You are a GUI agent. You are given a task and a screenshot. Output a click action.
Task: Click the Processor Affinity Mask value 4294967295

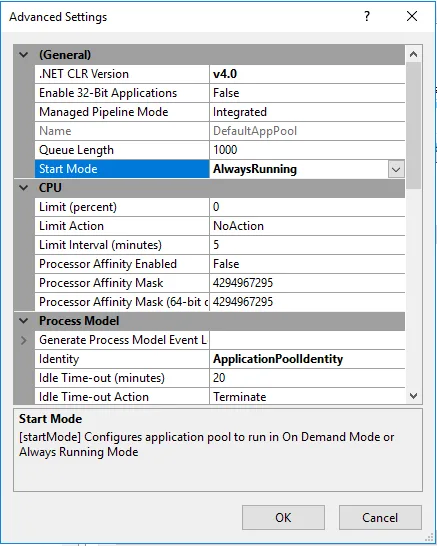click(307, 283)
